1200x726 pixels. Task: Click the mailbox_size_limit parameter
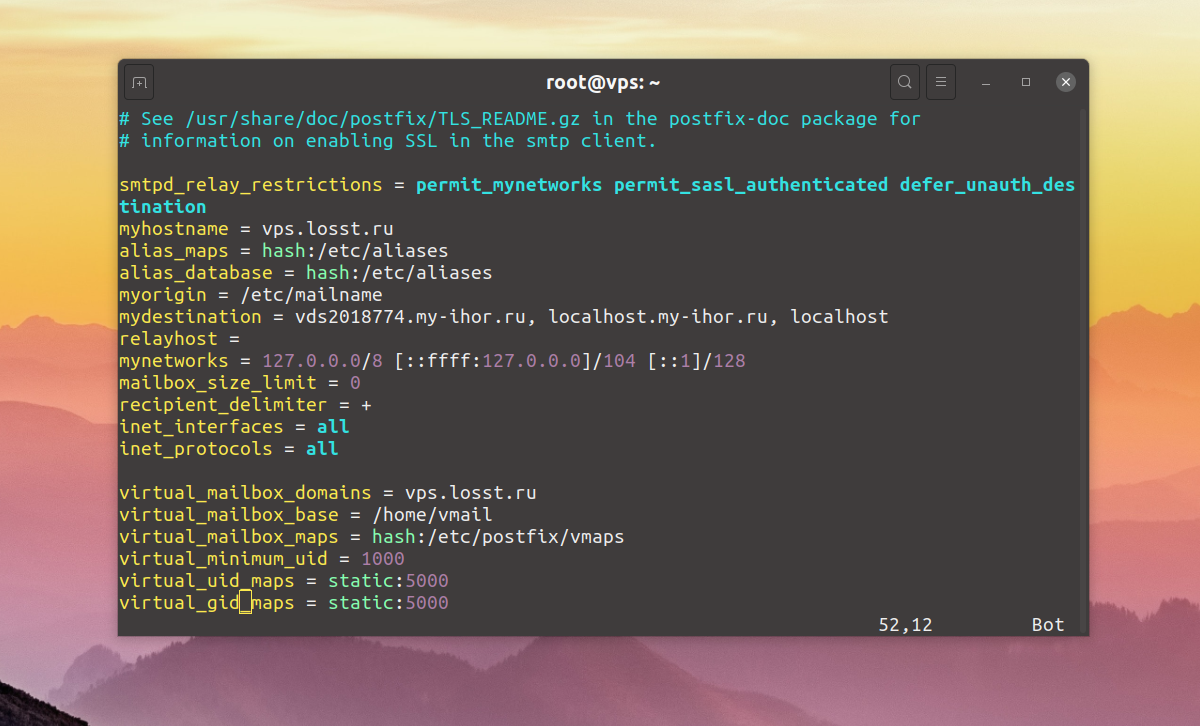pyautogui.click(x=218, y=383)
